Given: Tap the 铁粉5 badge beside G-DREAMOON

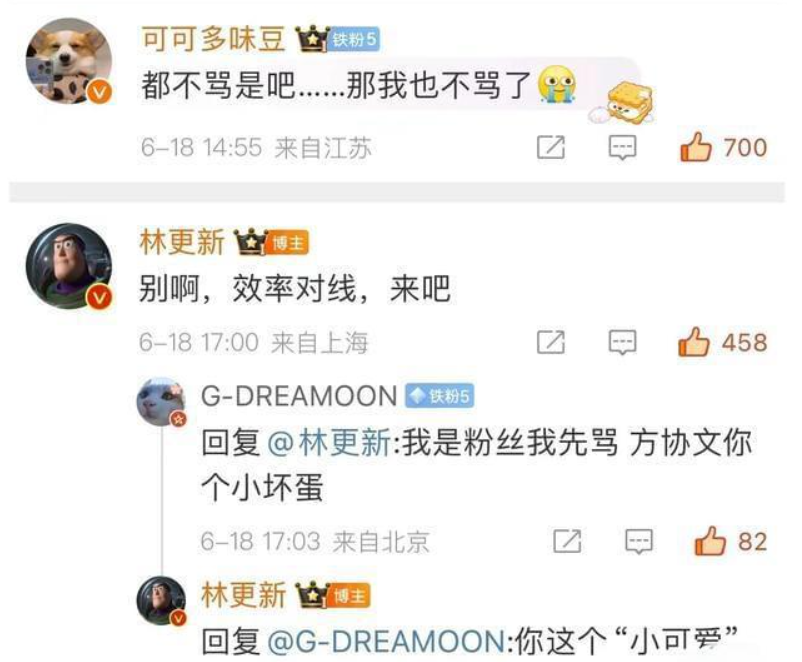Looking at the screenshot, I should coord(440,396).
